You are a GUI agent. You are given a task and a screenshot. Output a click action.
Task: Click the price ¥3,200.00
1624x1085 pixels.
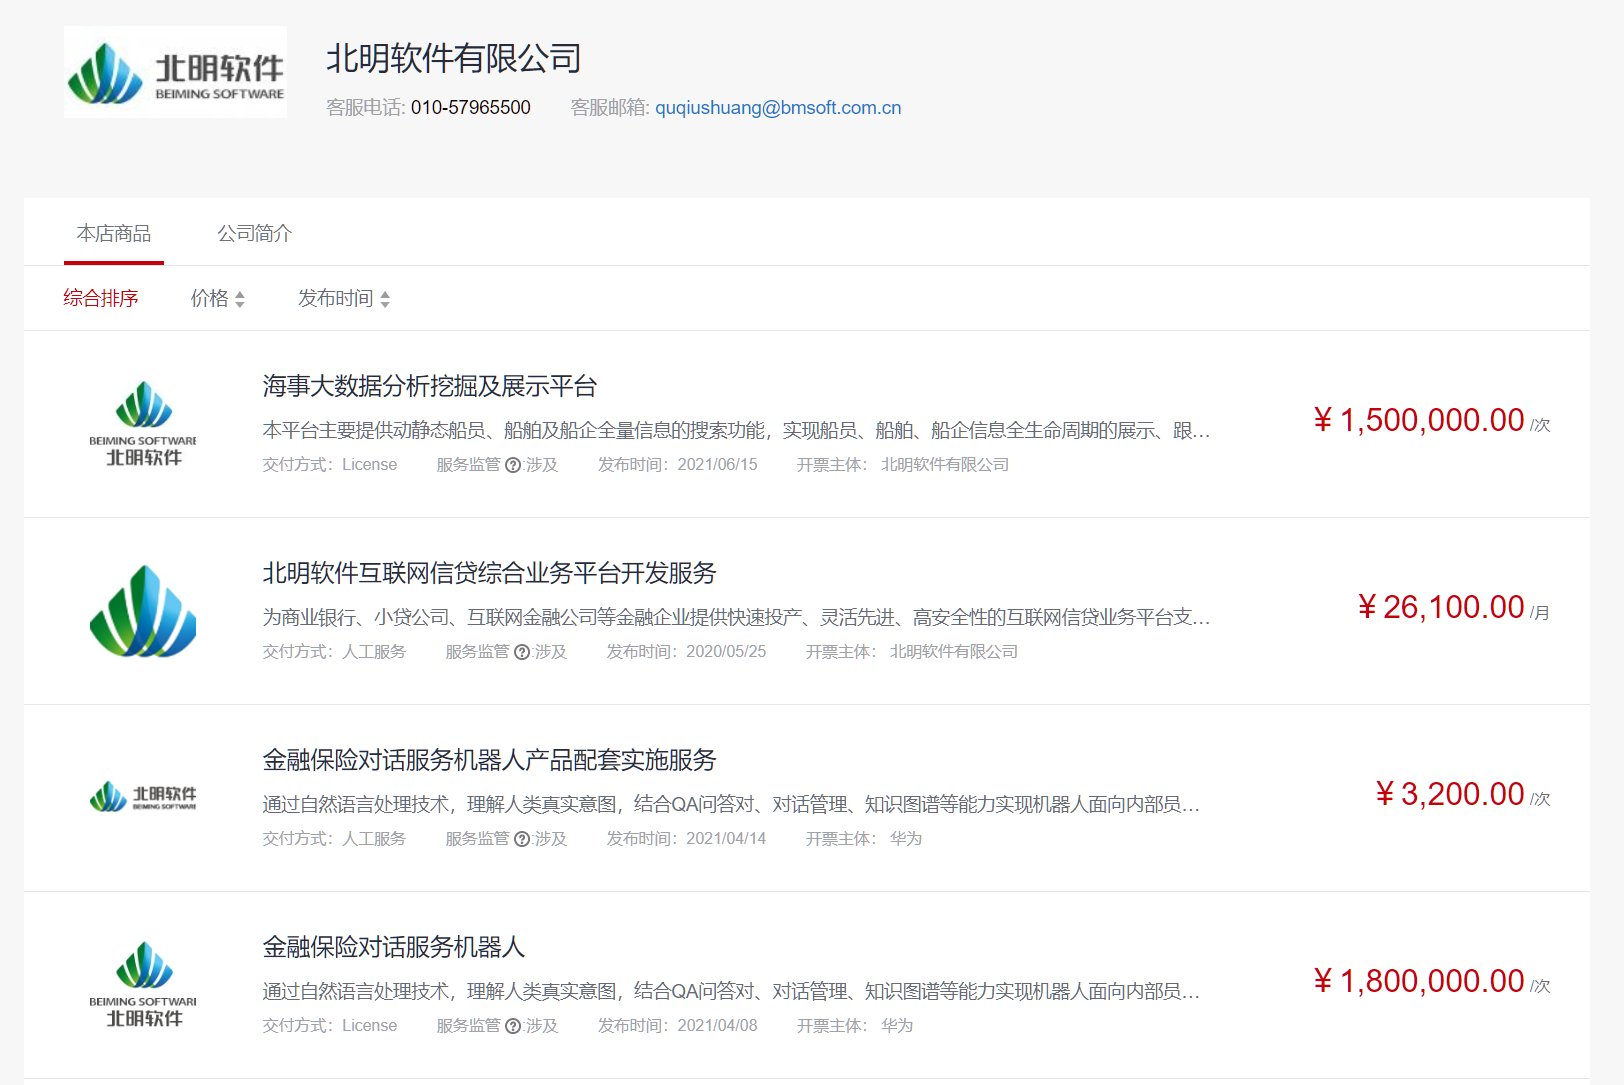(1450, 794)
